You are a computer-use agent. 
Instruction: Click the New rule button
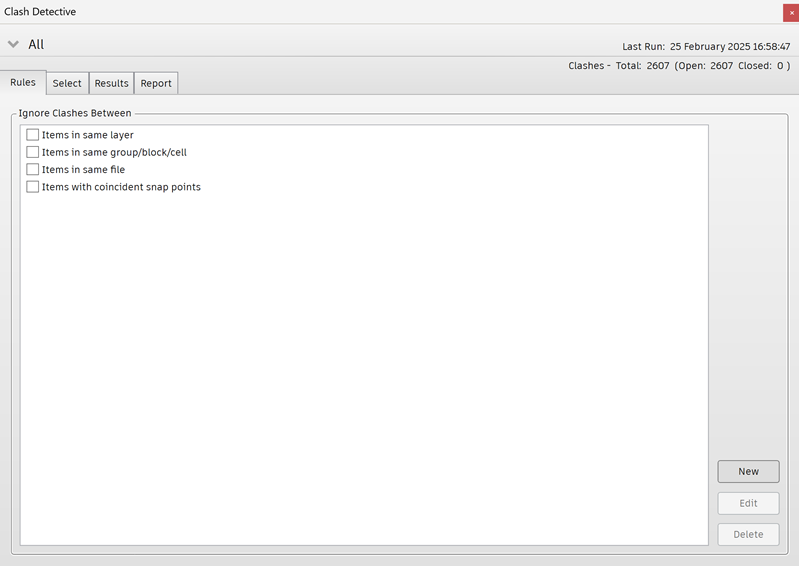pos(748,472)
